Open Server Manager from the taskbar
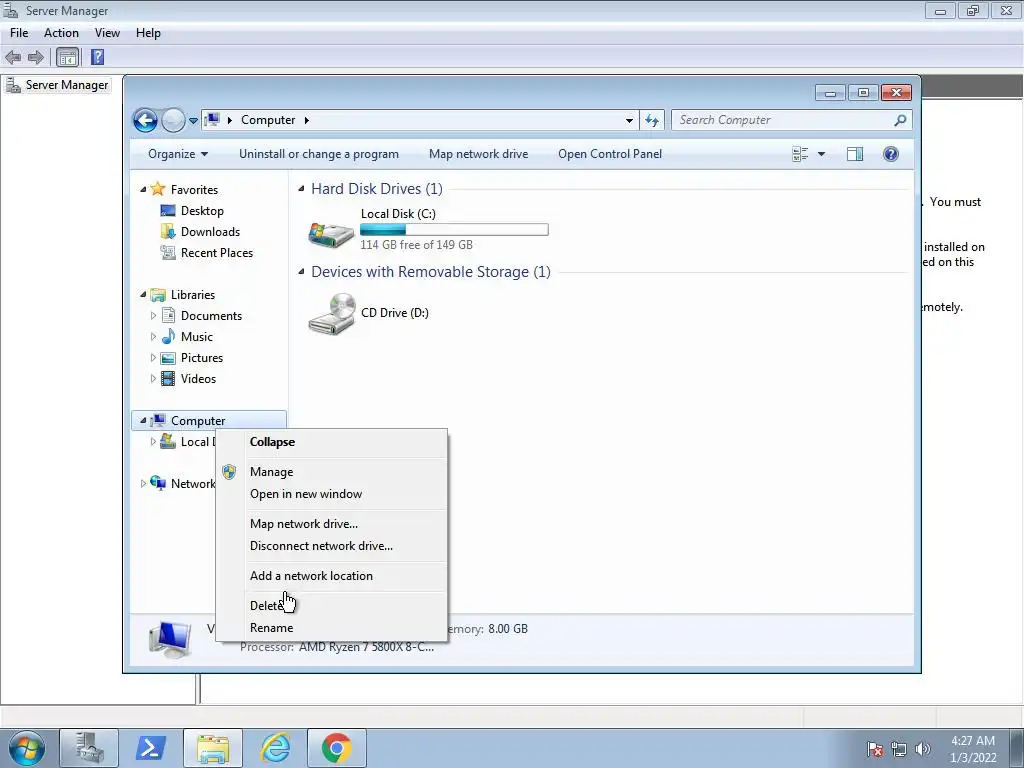1024x768 pixels. [89, 748]
